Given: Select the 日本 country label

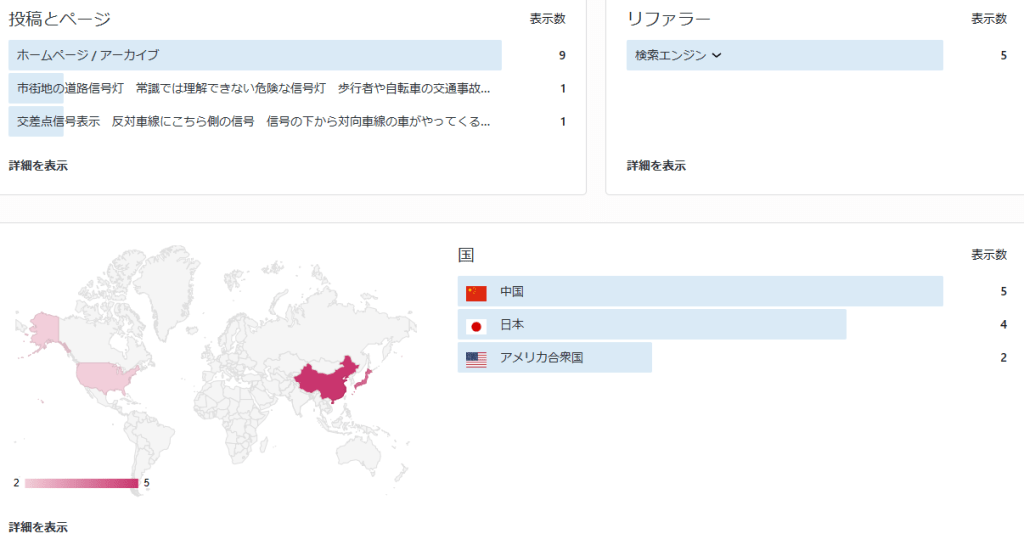Looking at the screenshot, I should coord(512,325).
